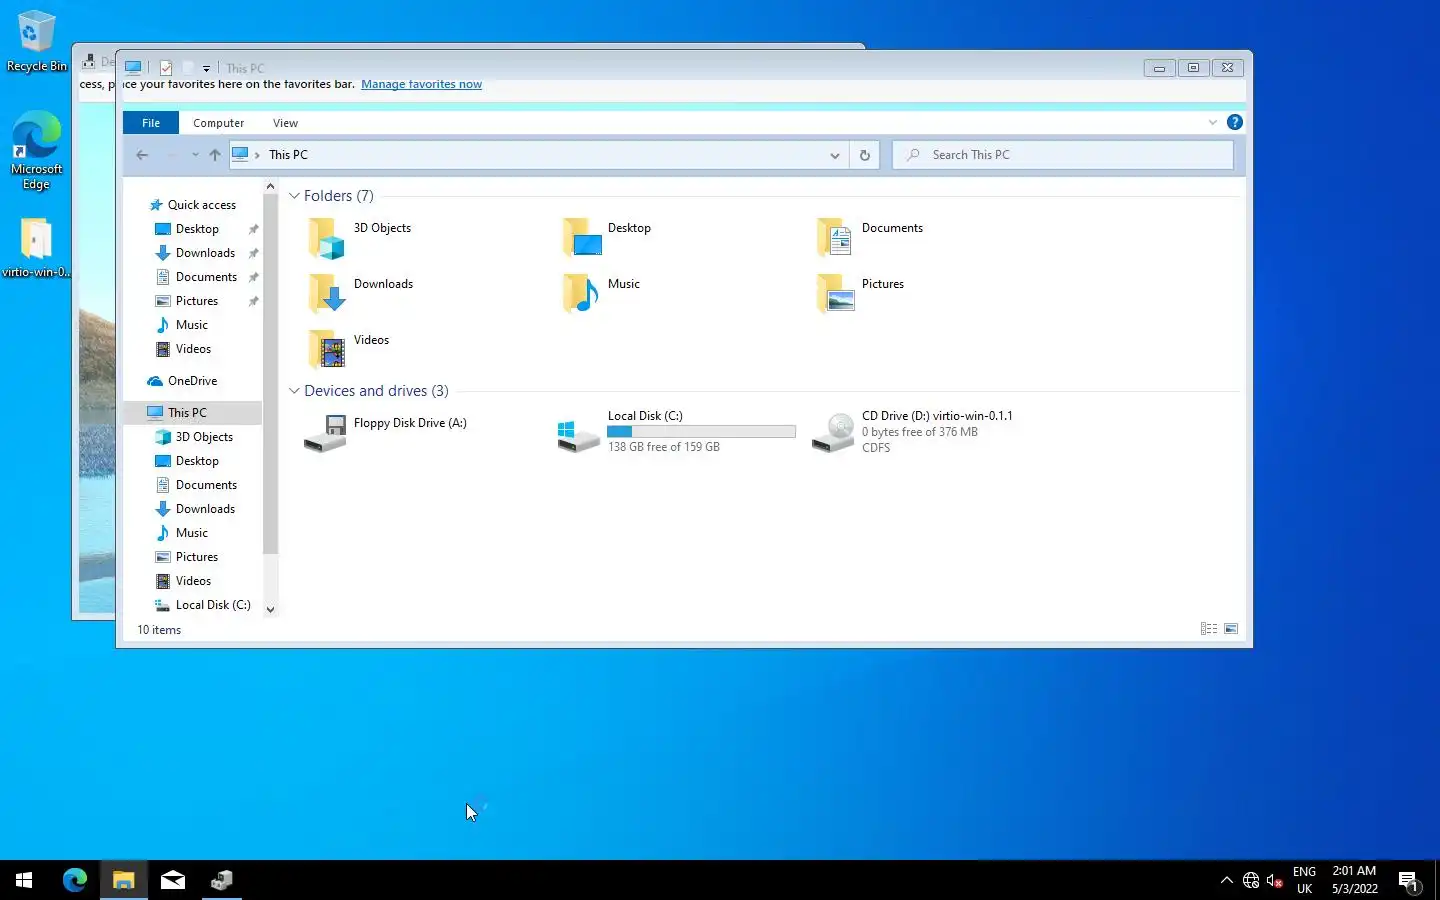Select the Floppy Disk Drive (A:)
Image resolution: width=1440 pixels, height=900 pixels.
[385, 432]
